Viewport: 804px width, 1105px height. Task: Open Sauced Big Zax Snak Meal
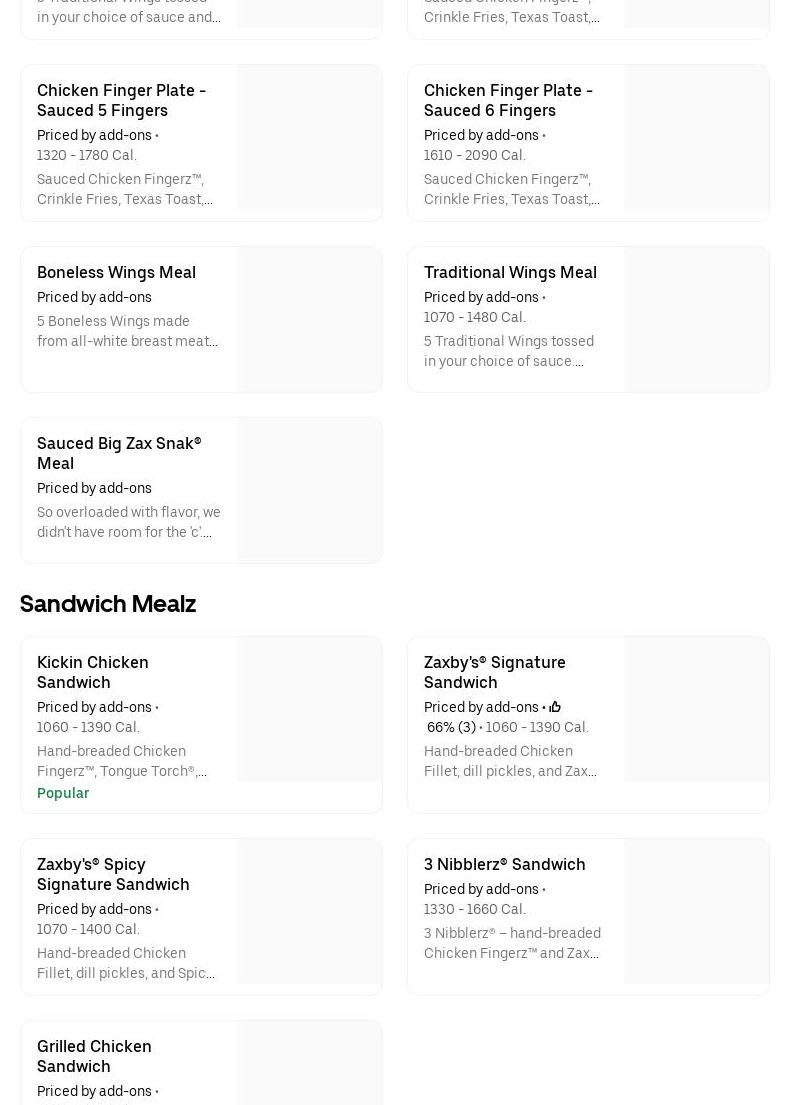pyautogui.click(x=119, y=453)
